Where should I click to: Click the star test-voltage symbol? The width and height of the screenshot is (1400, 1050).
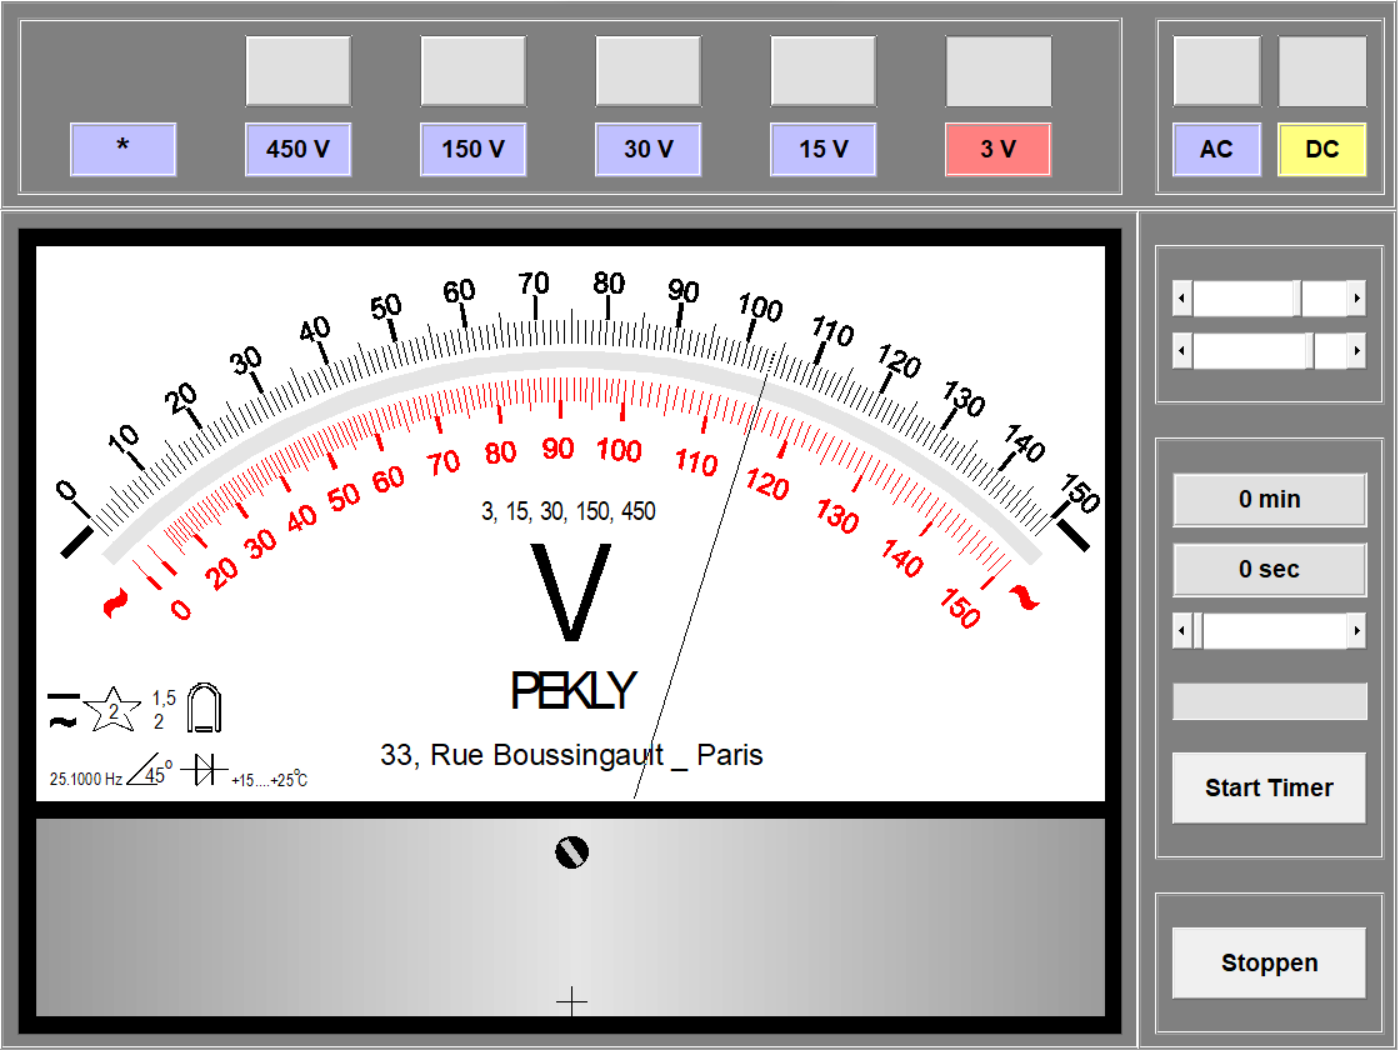coord(112,710)
